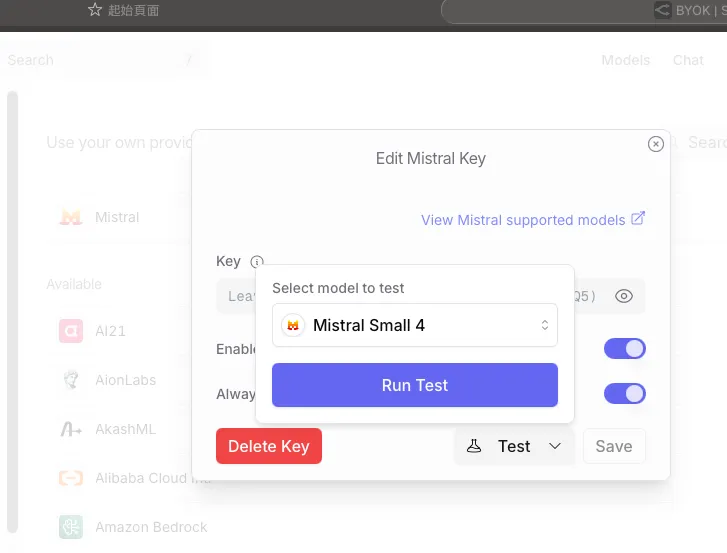Image resolution: width=727 pixels, height=553 pixels.
Task: Click the AI21 provider icon
Action: 70,331
